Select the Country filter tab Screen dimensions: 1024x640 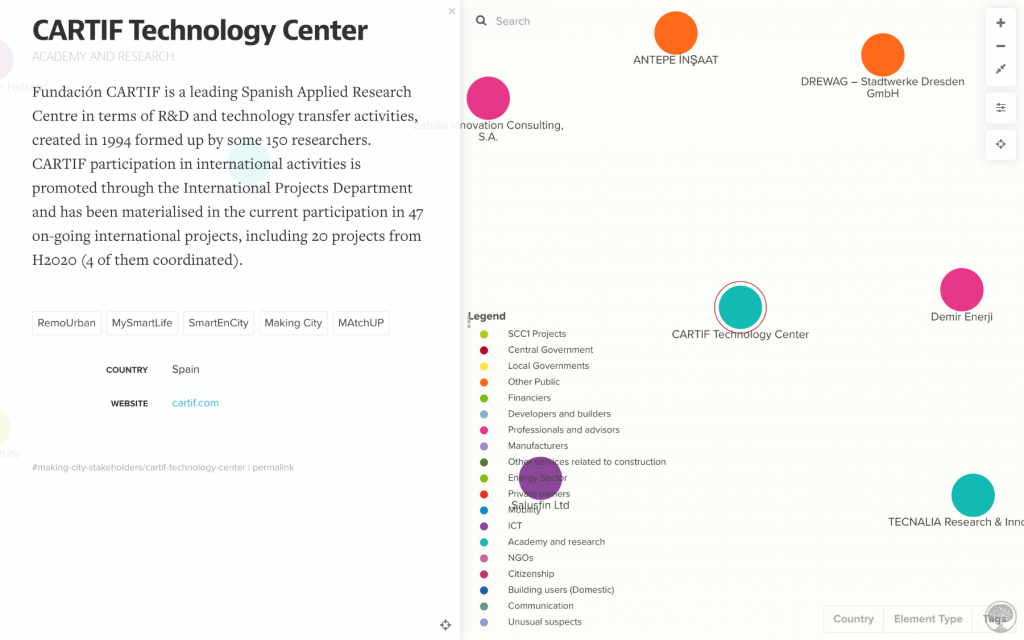853,619
